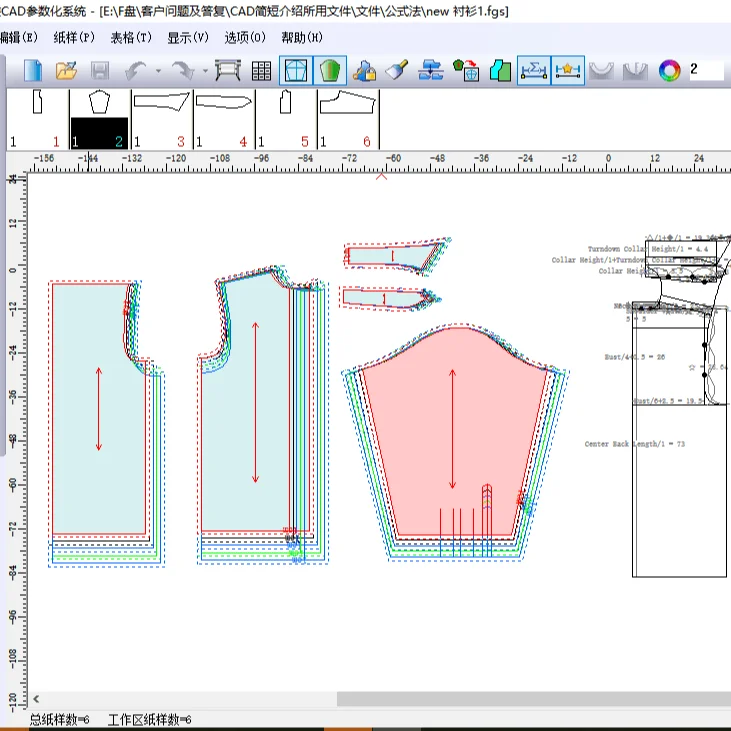
Task: Click the Save floppy disk icon
Action: [x=100, y=71]
